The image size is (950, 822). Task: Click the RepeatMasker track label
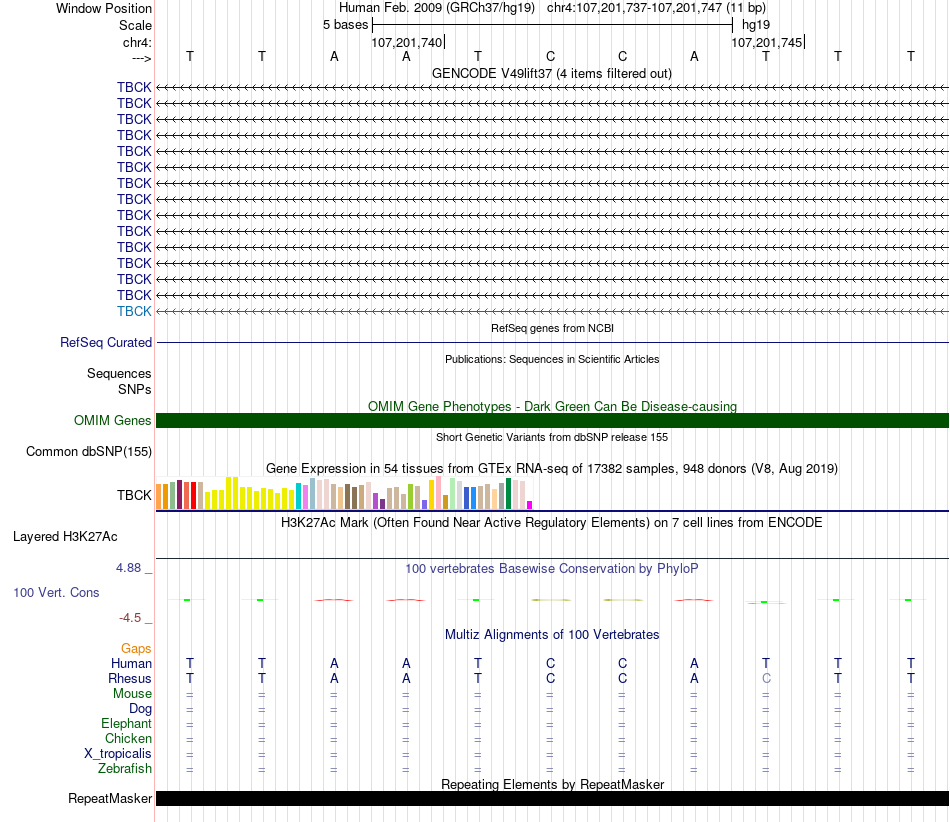[110, 798]
